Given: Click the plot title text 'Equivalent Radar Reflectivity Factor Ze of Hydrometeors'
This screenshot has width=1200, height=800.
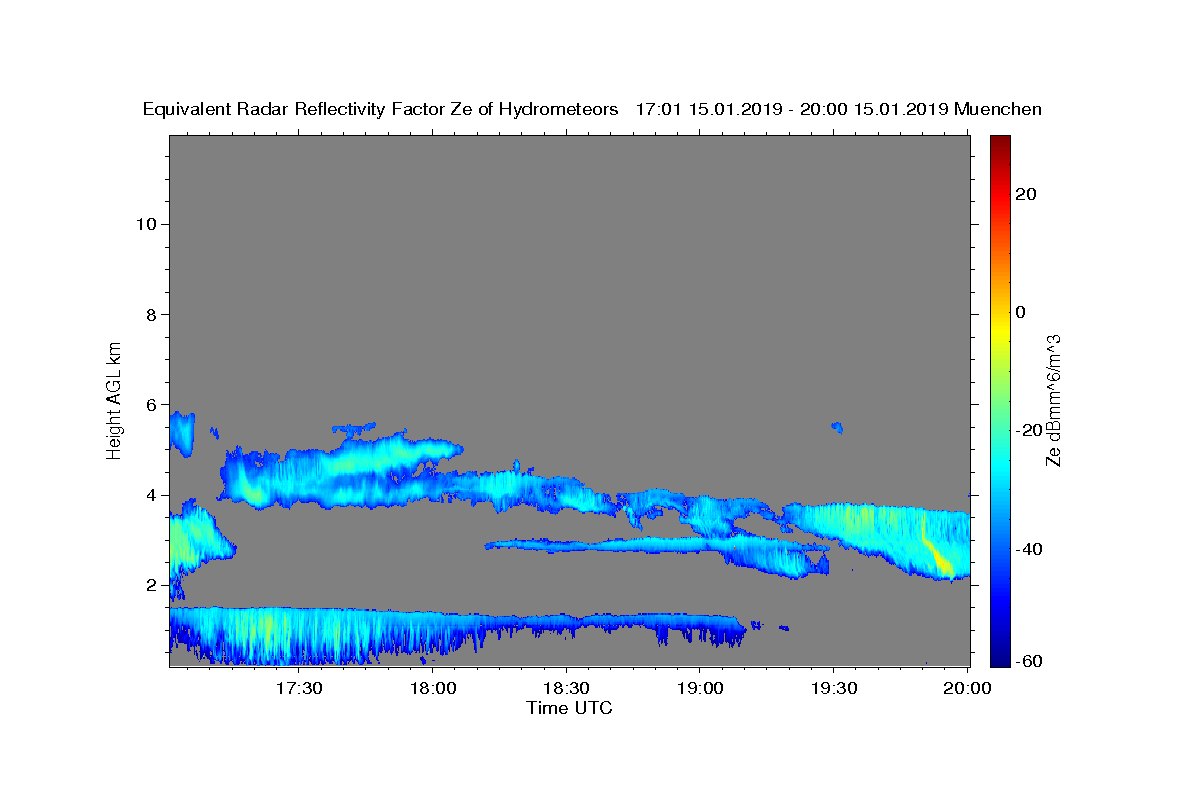Looking at the screenshot, I should click(x=380, y=109).
